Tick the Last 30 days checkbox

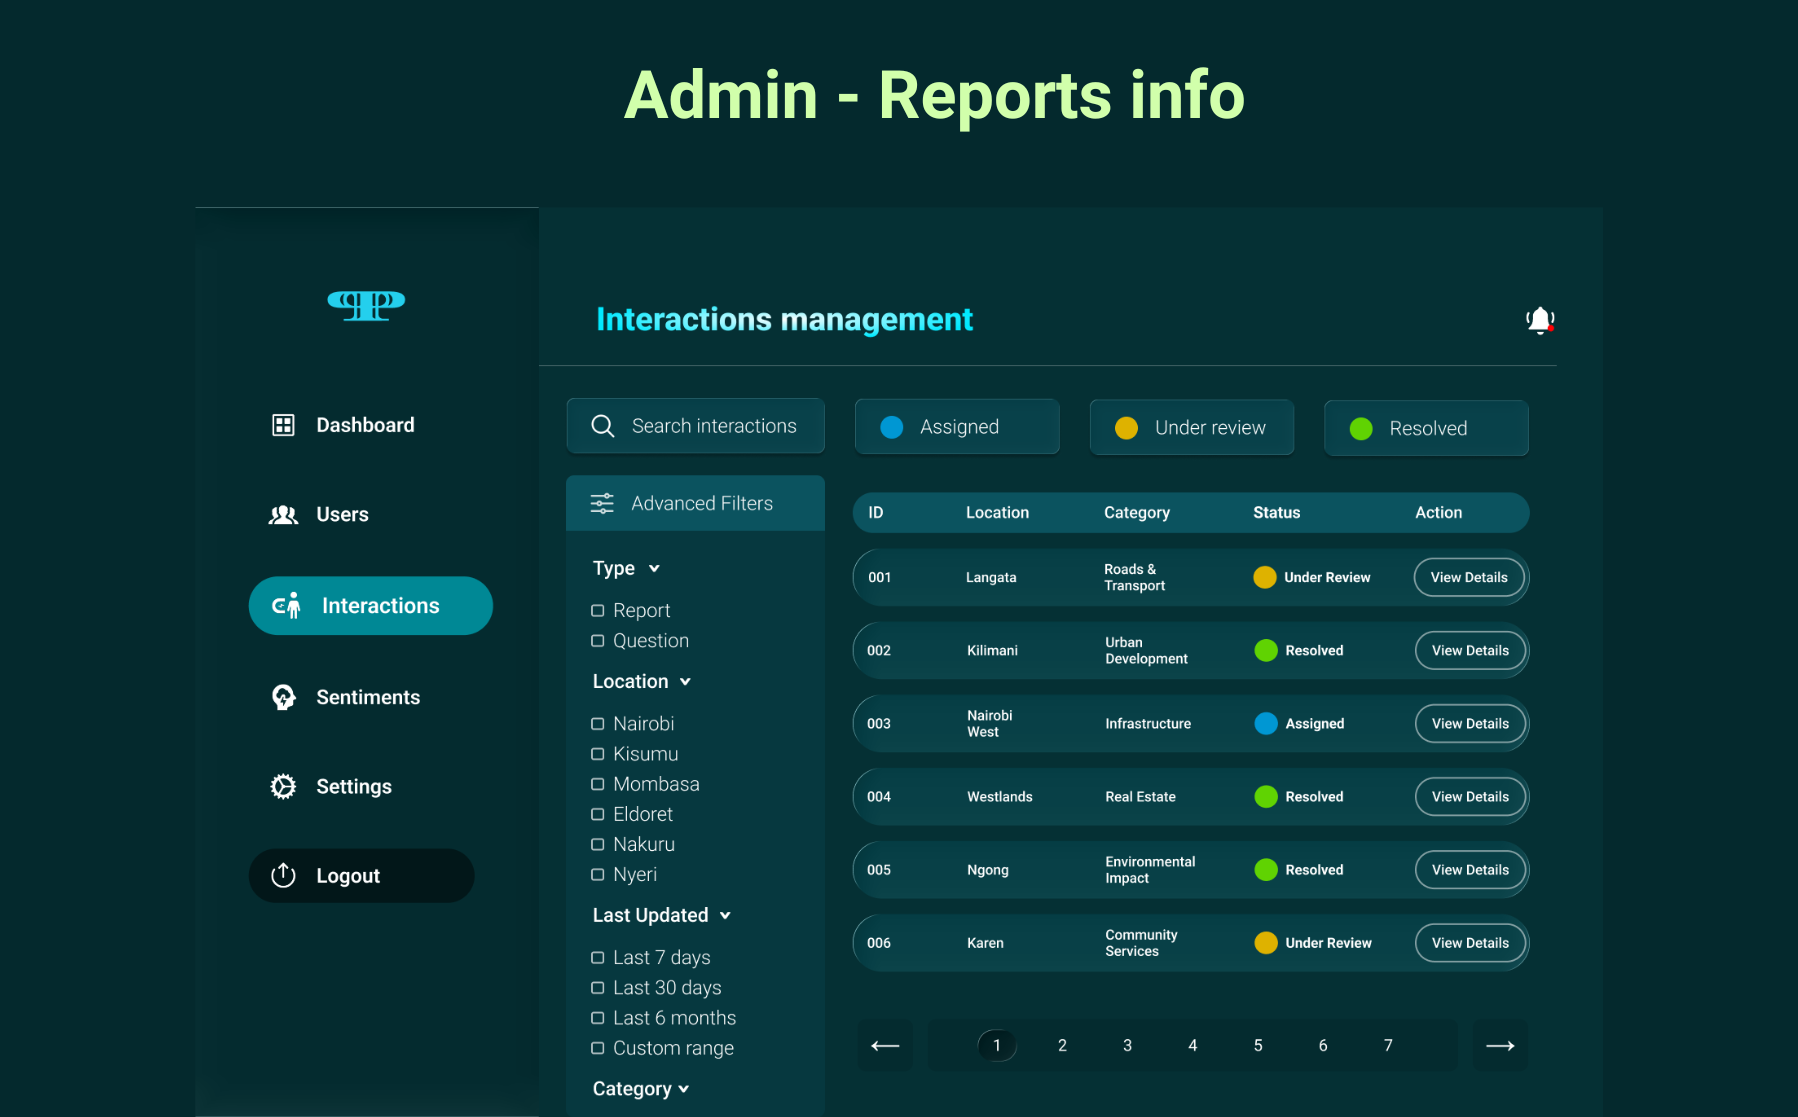pyautogui.click(x=598, y=988)
